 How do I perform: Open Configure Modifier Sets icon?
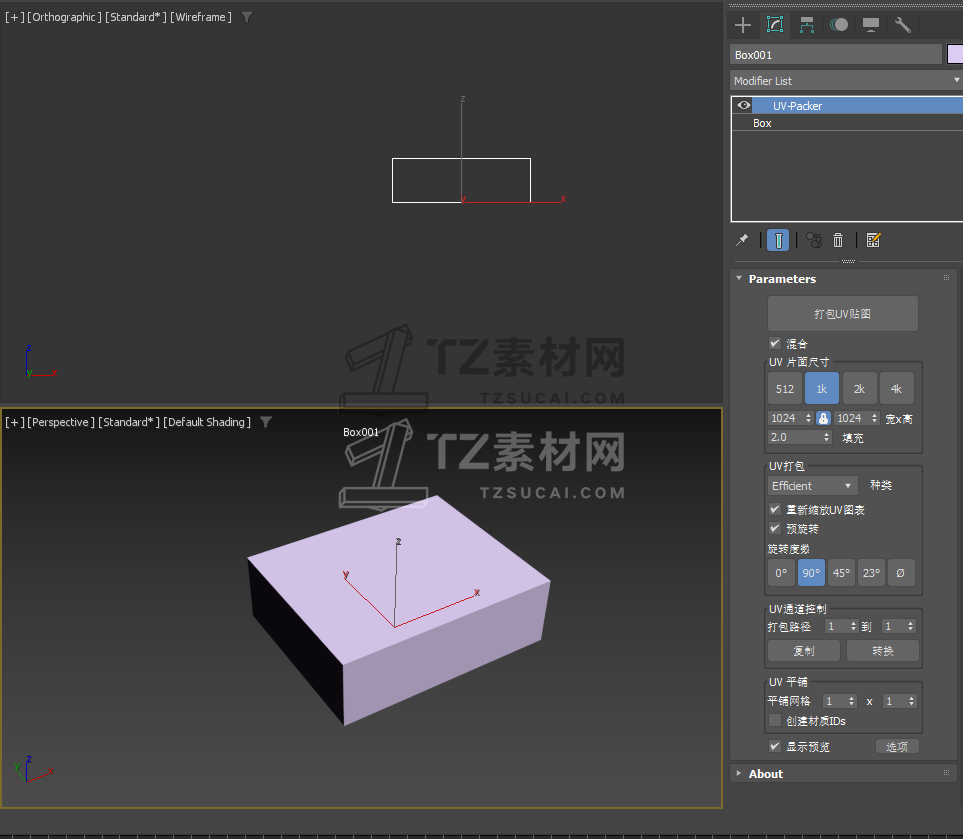(873, 240)
